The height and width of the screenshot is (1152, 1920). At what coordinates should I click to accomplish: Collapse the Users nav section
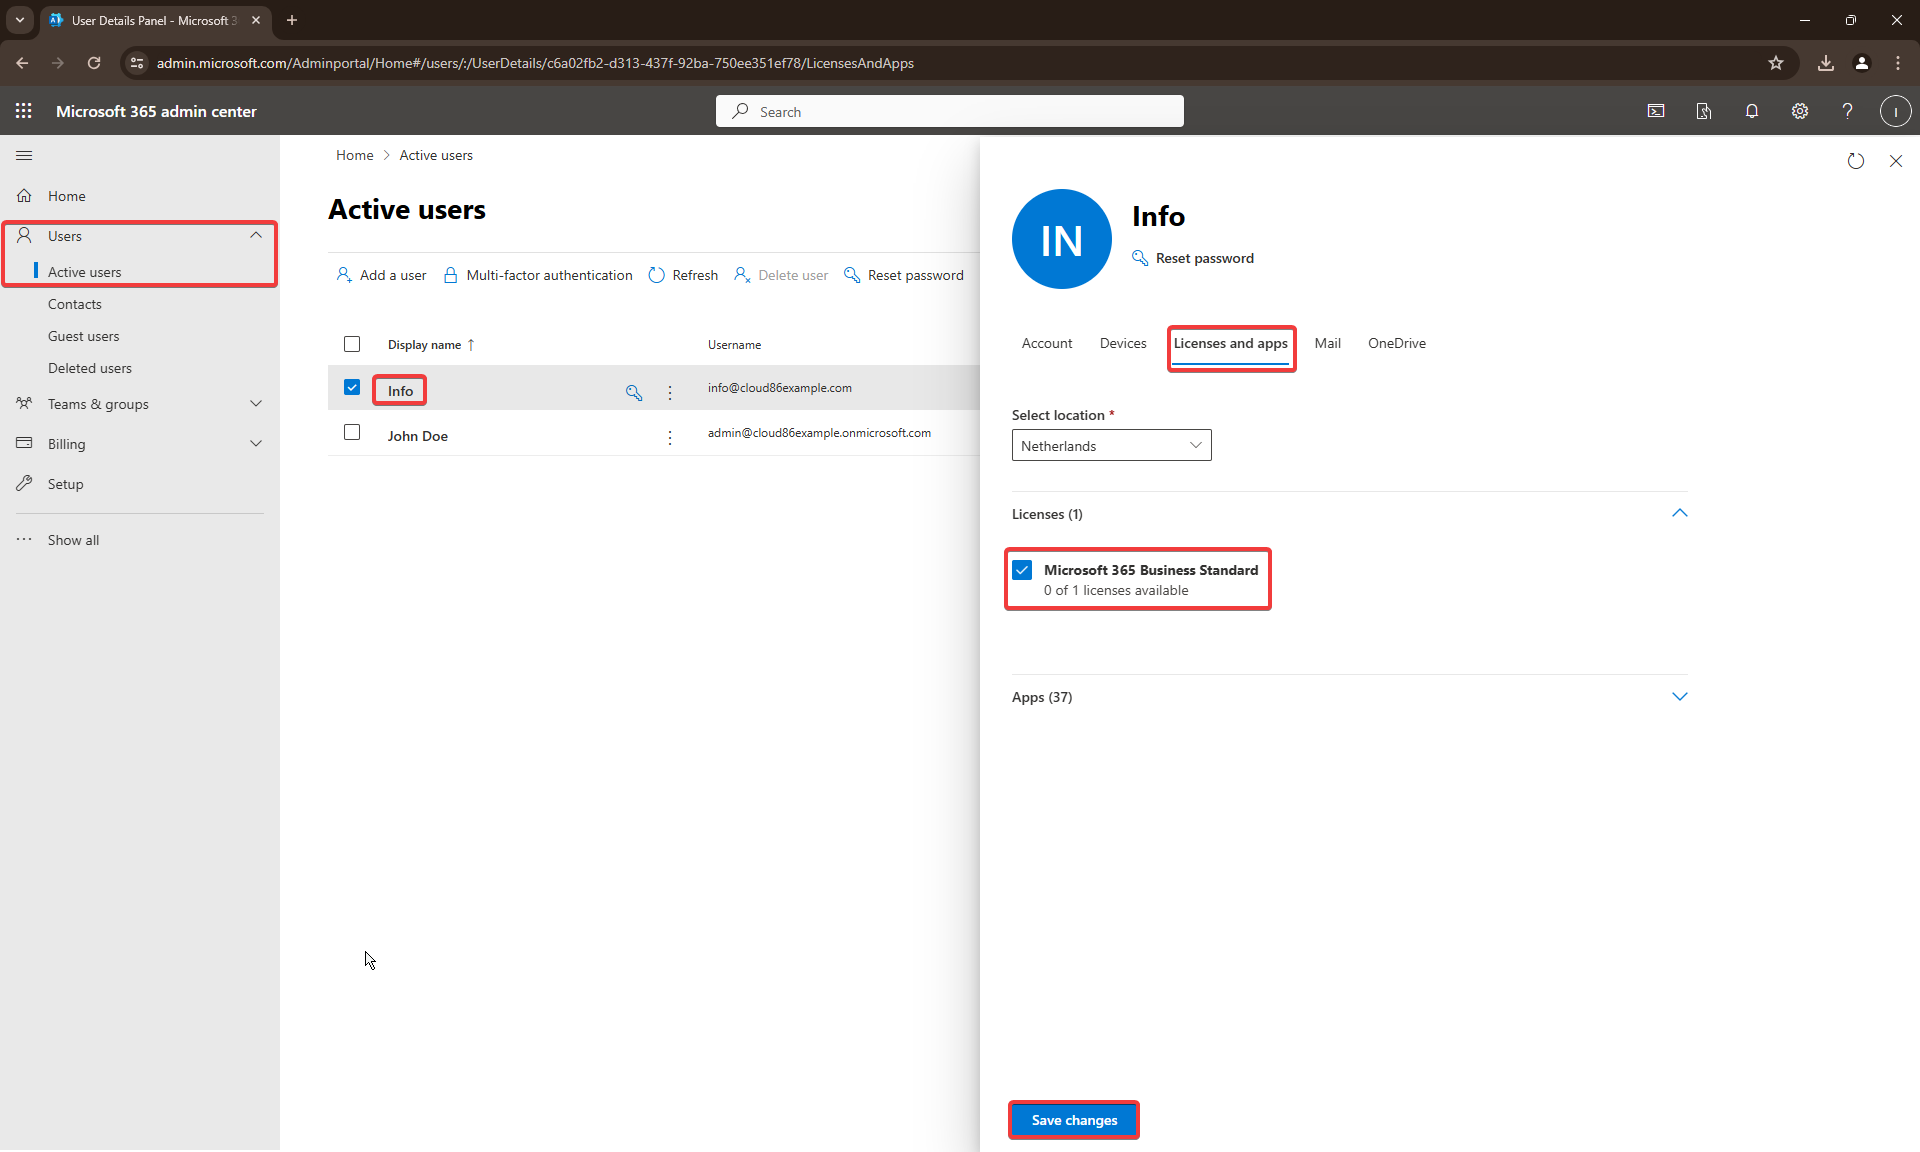point(256,235)
